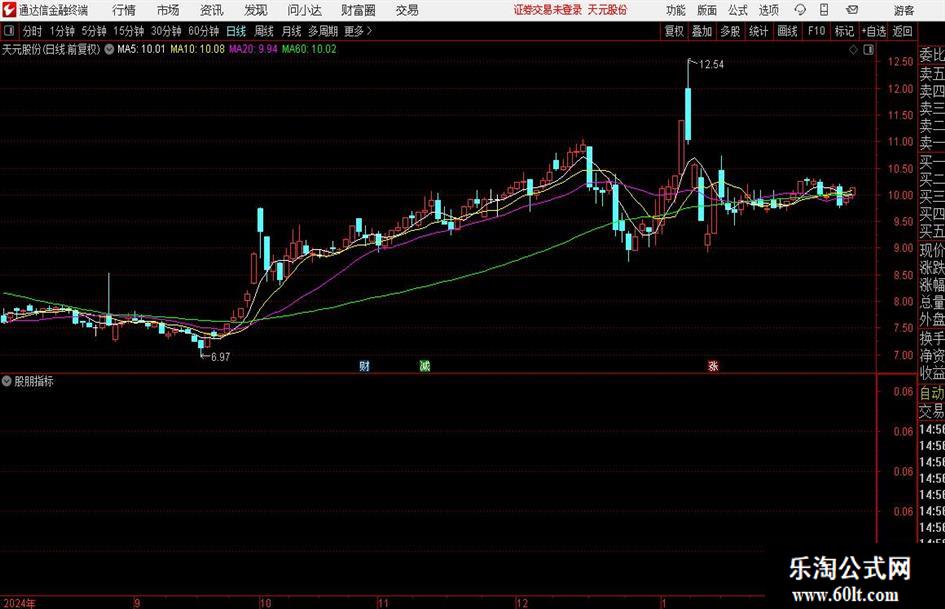Image resolution: width=945 pixels, height=609 pixels.
Task: Click the MA20: 9.94 indicator label
Action: tap(253, 49)
